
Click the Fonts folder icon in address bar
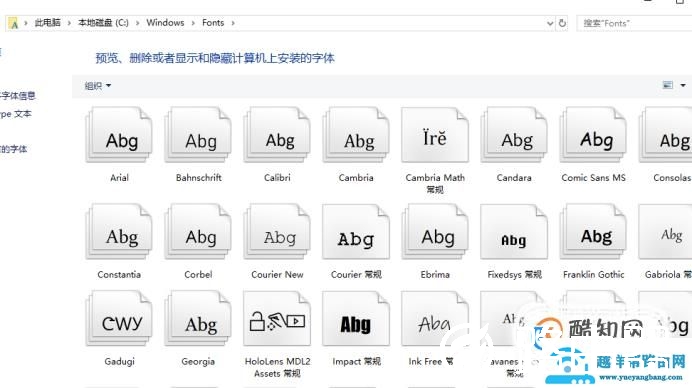click(13, 23)
